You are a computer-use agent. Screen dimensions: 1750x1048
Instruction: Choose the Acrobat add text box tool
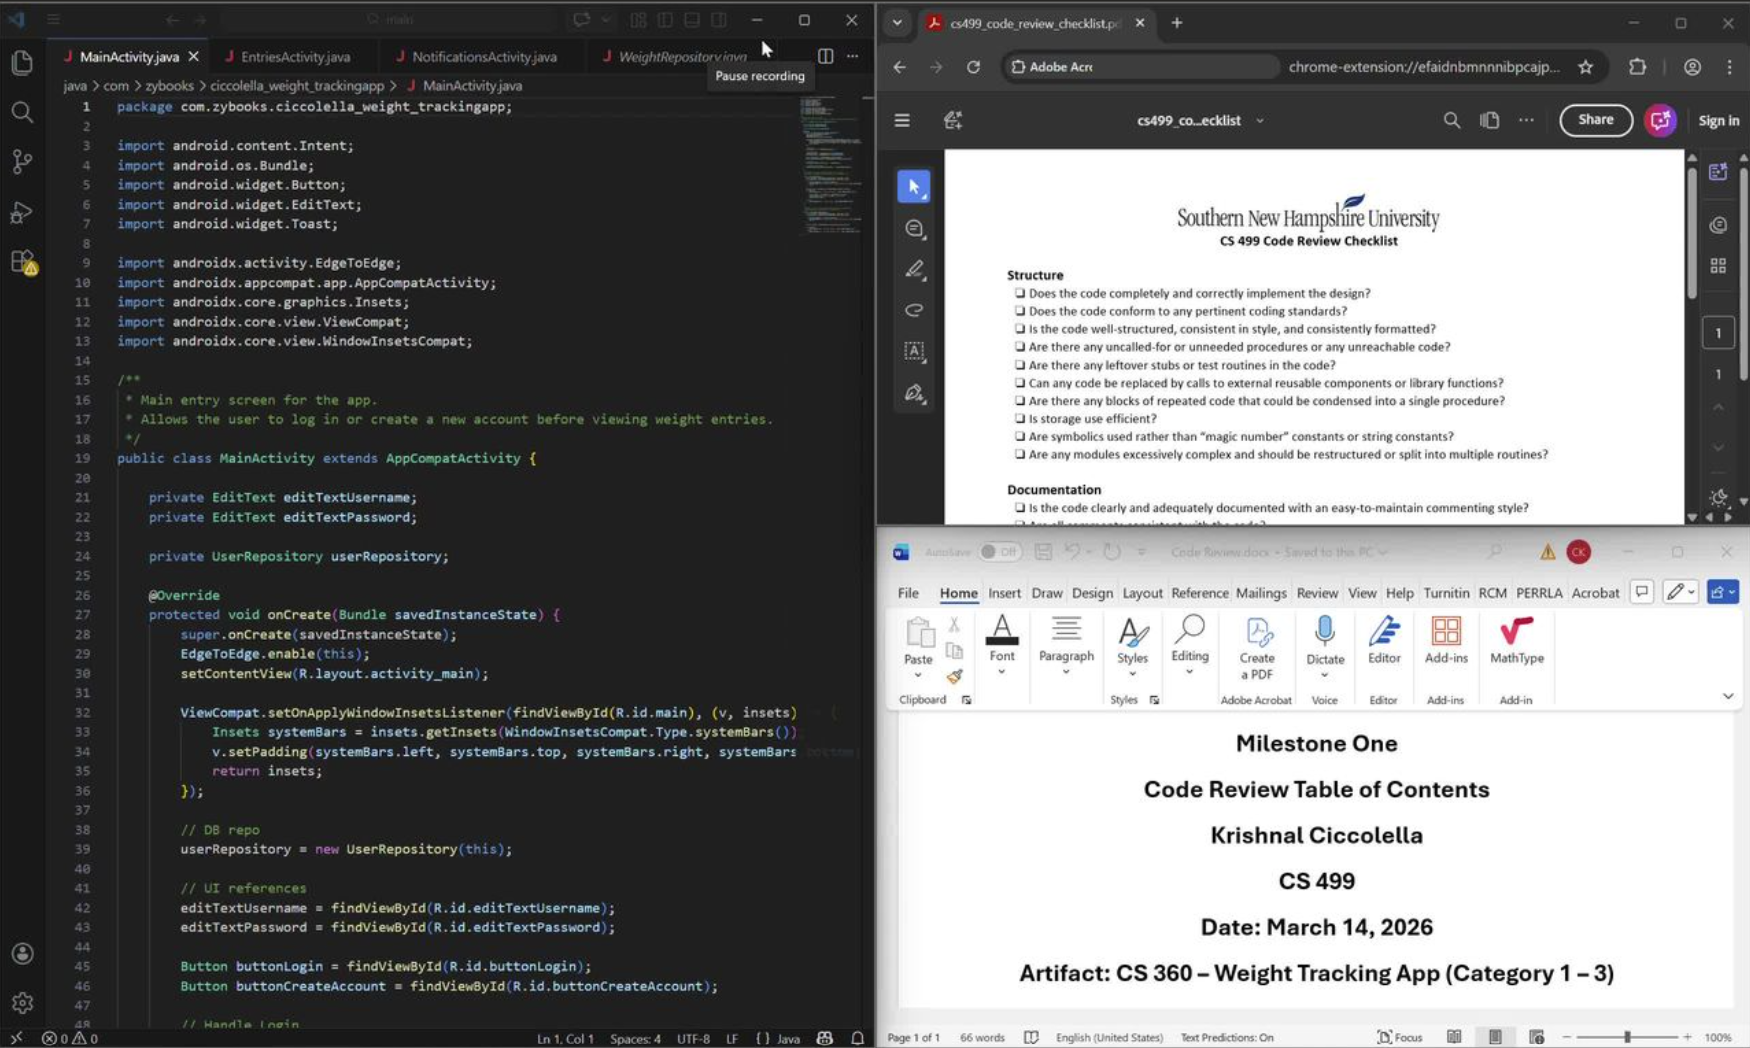(x=914, y=352)
